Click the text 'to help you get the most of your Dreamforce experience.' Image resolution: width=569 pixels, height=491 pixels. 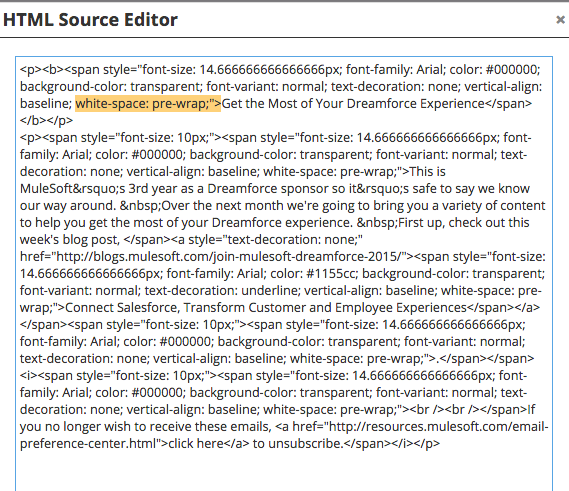[x=186, y=222]
